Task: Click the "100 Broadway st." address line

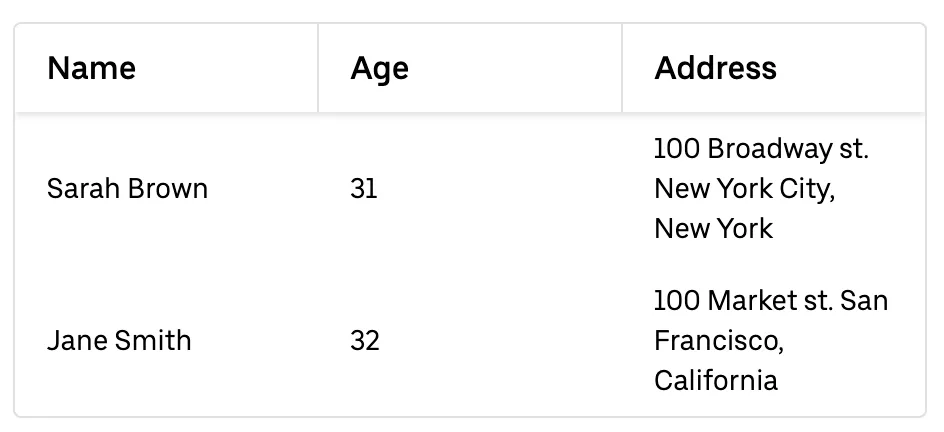Action: coord(761,149)
